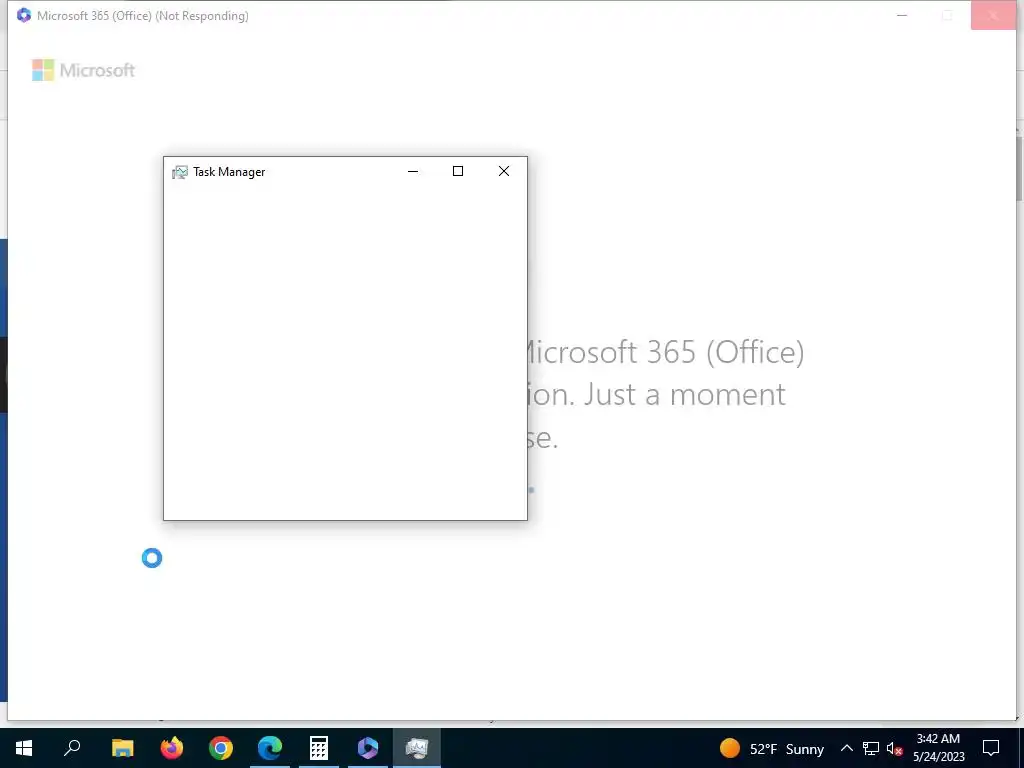Viewport: 1024px width, 768px height.
Task: Select Task Manager taskbar icon
Action: [417, 748]
